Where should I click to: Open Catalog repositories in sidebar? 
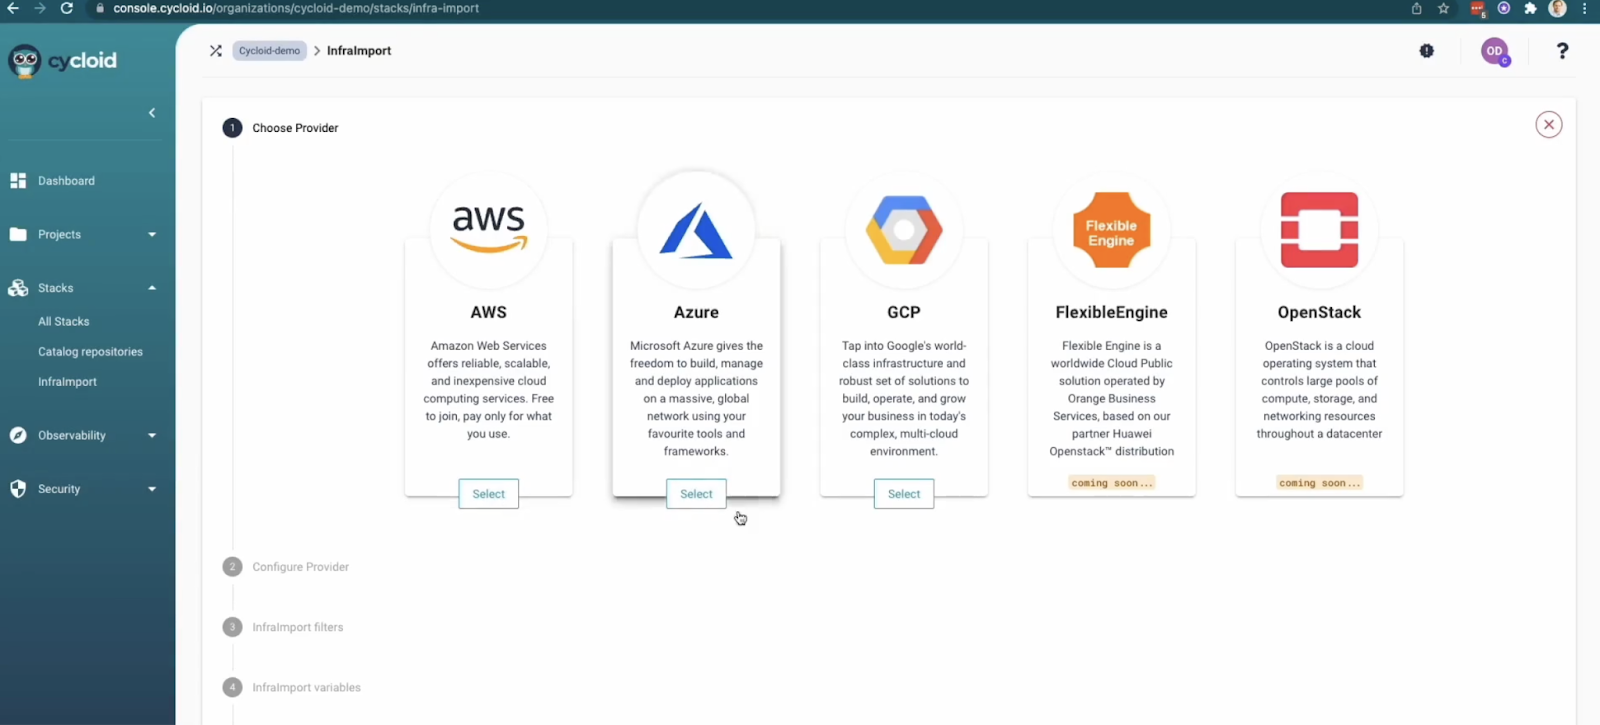tap(90, 352)
